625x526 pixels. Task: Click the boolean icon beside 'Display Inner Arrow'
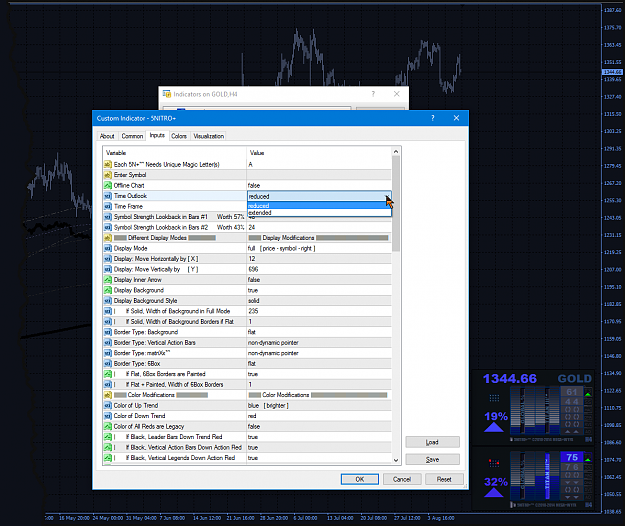coord(108,280)
